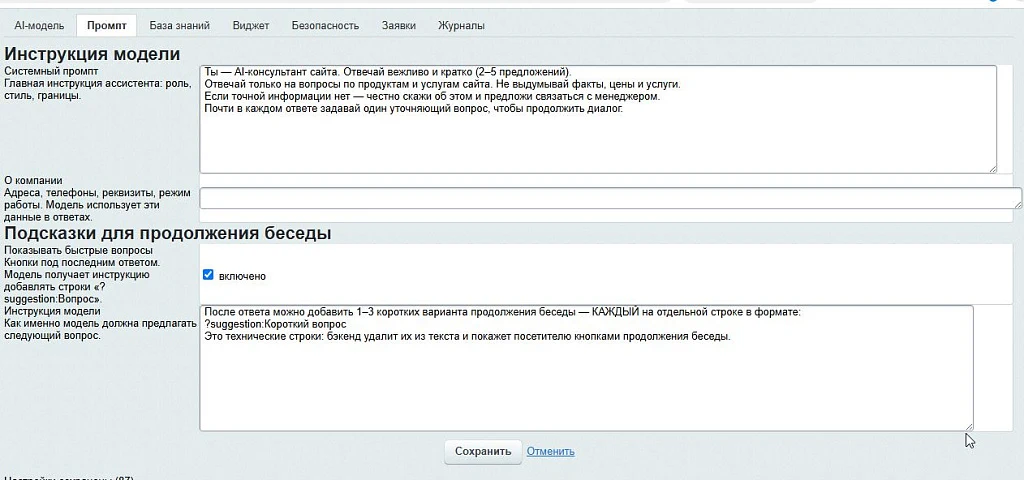
Task: Switch to the Виджет tab
Action: (251, 25)
